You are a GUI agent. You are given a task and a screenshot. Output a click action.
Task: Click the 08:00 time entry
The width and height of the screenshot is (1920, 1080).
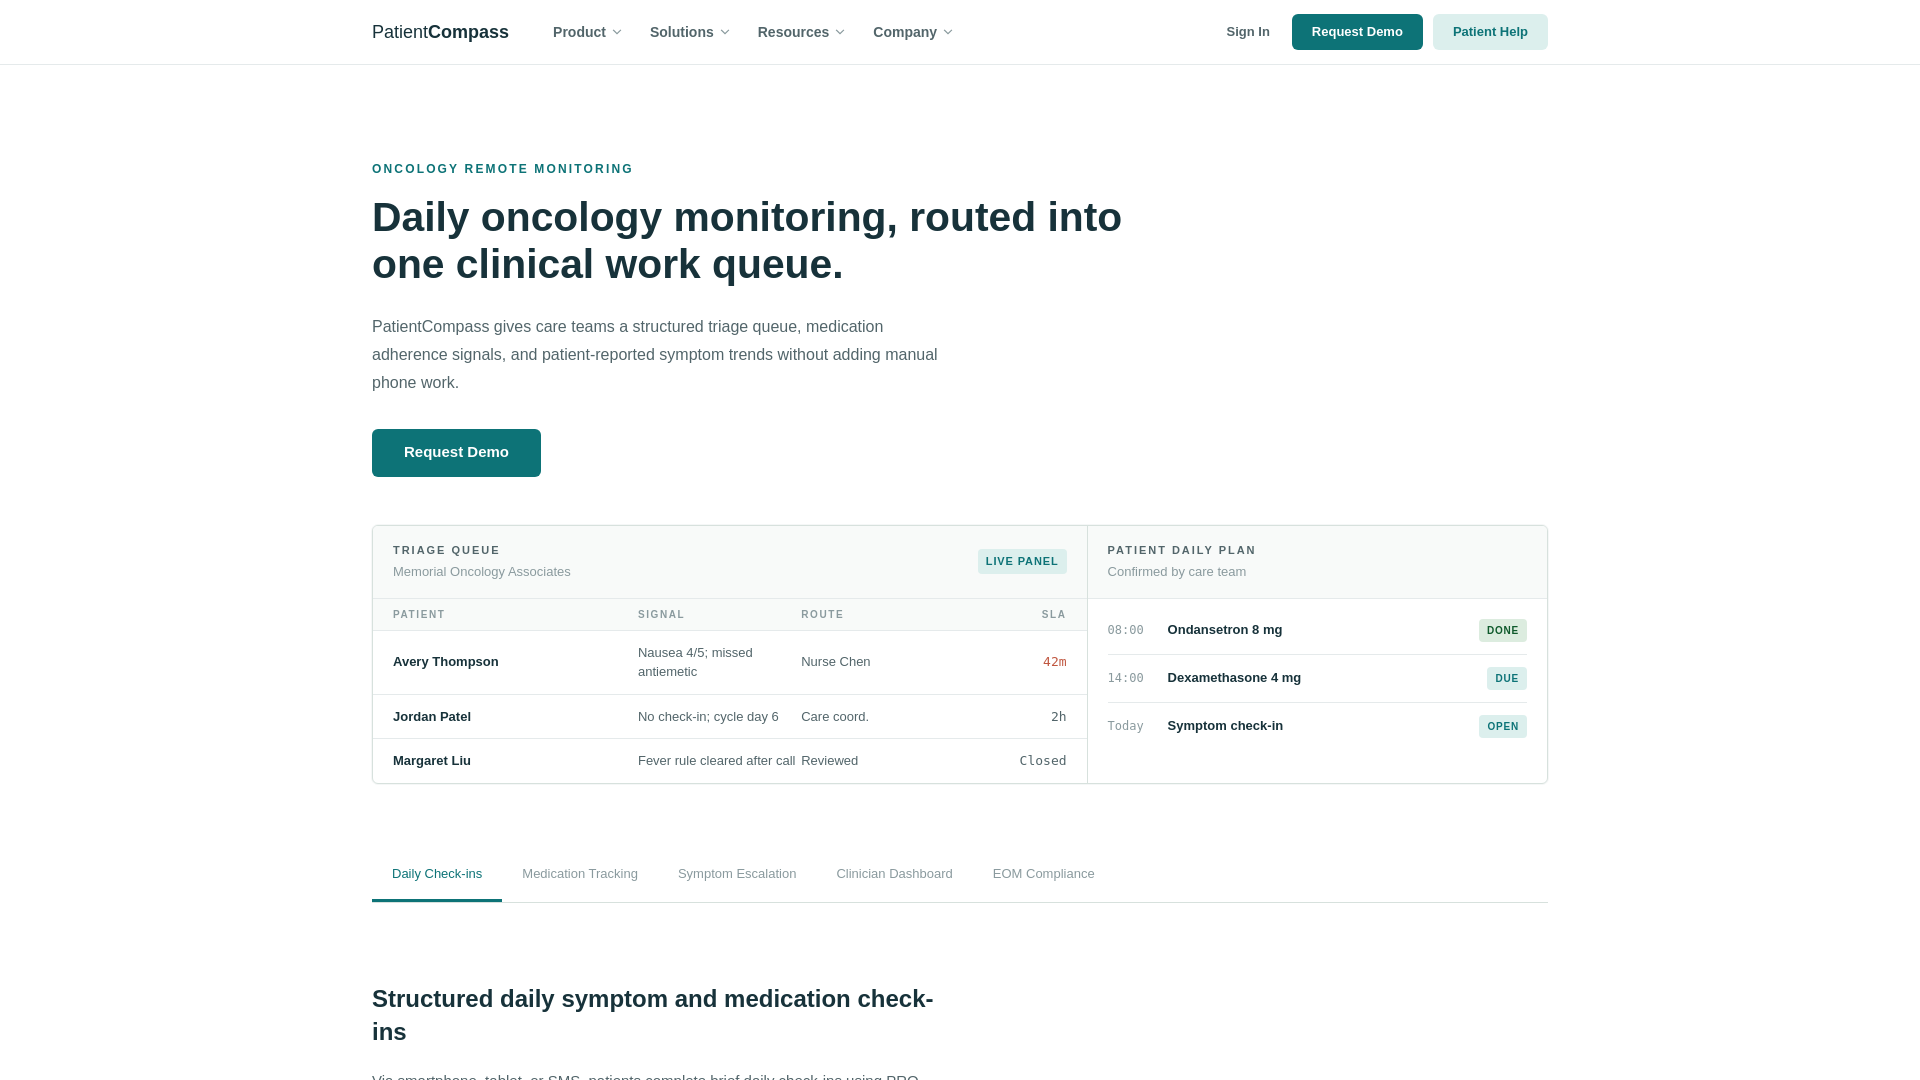pos(1125,630)
